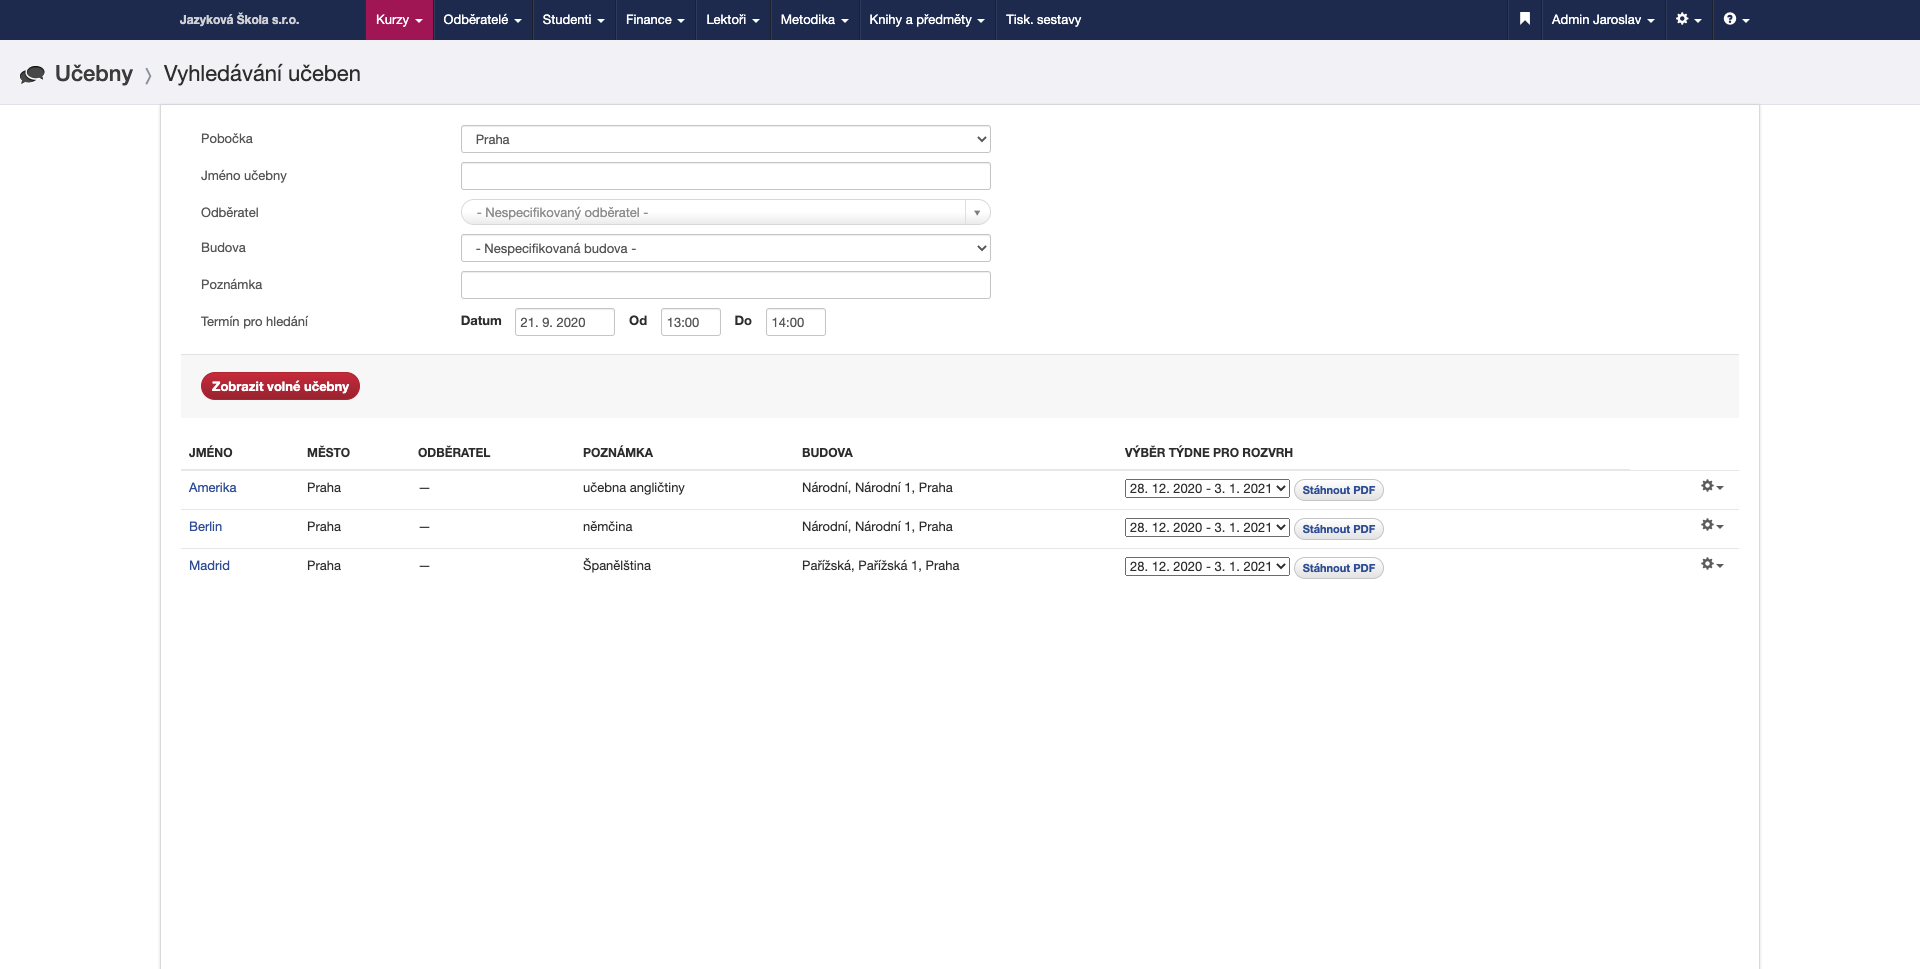Change week selector for Madrid row
Screen dimensions: 1920x969
coord(1207,566)
